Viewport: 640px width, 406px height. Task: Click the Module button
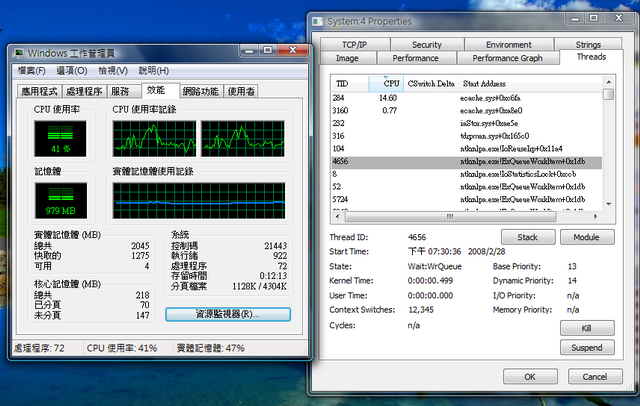click(x=587, y=237)
